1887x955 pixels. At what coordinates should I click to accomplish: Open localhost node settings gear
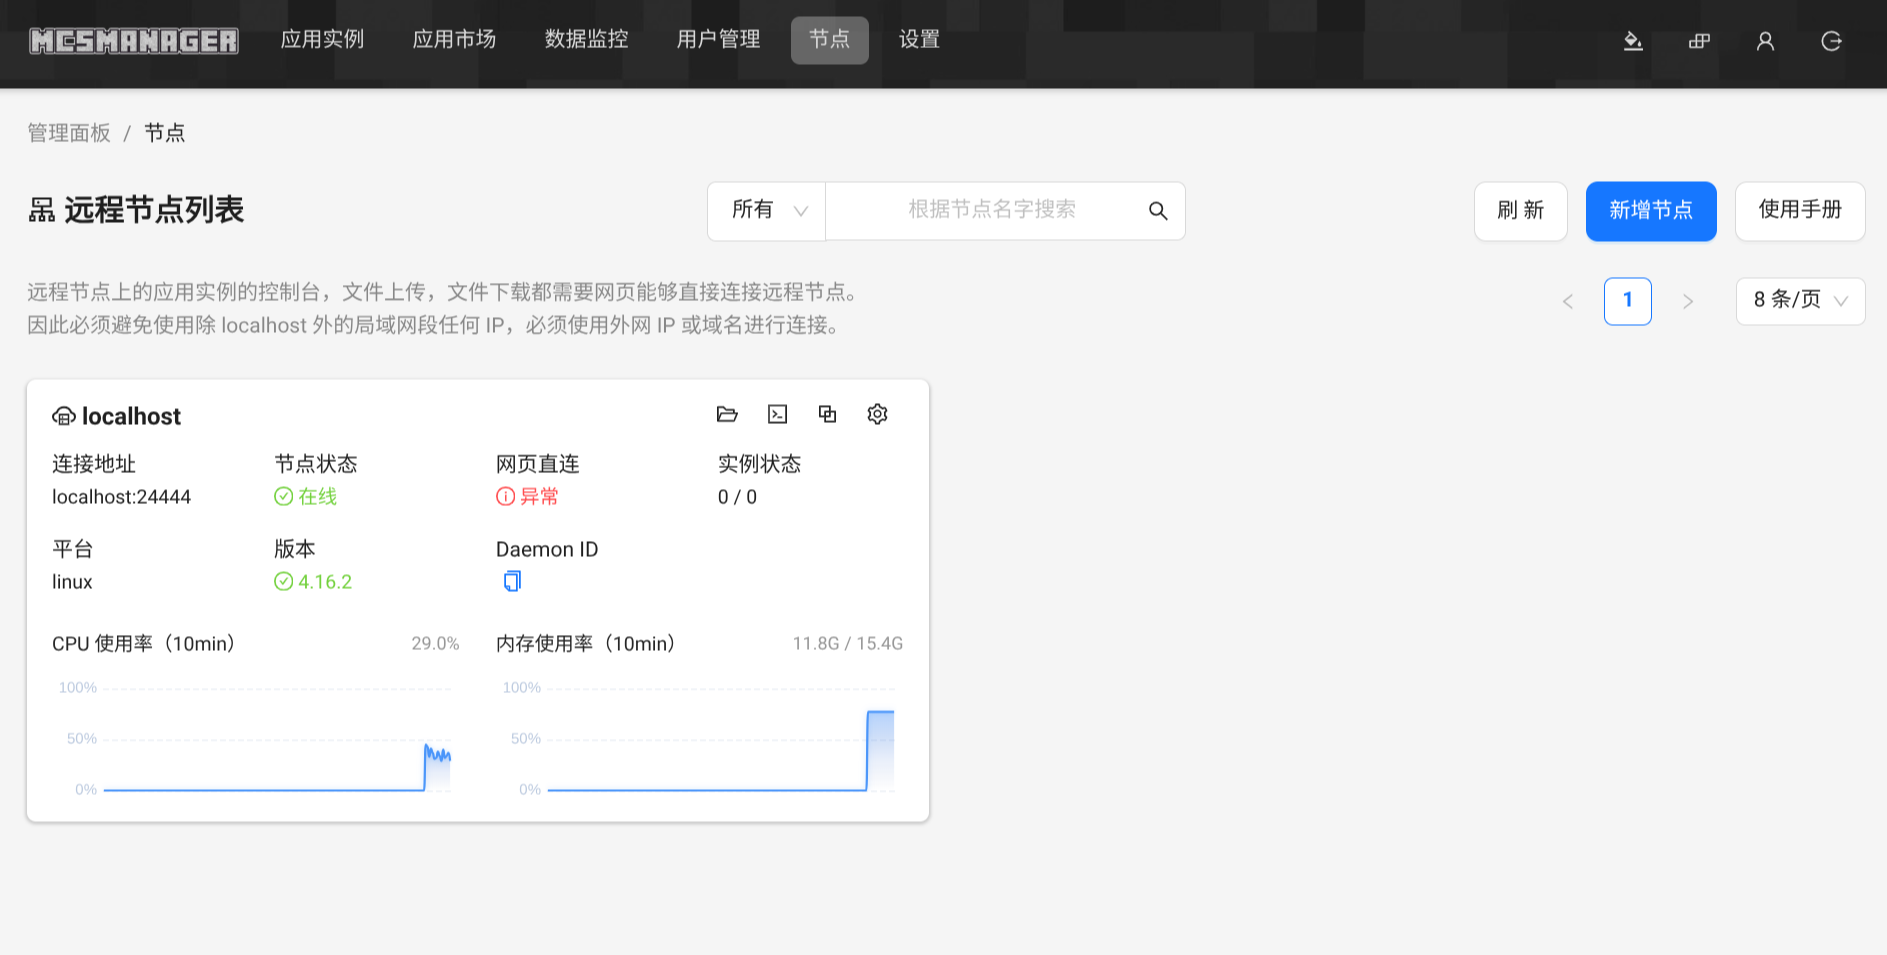877,414
